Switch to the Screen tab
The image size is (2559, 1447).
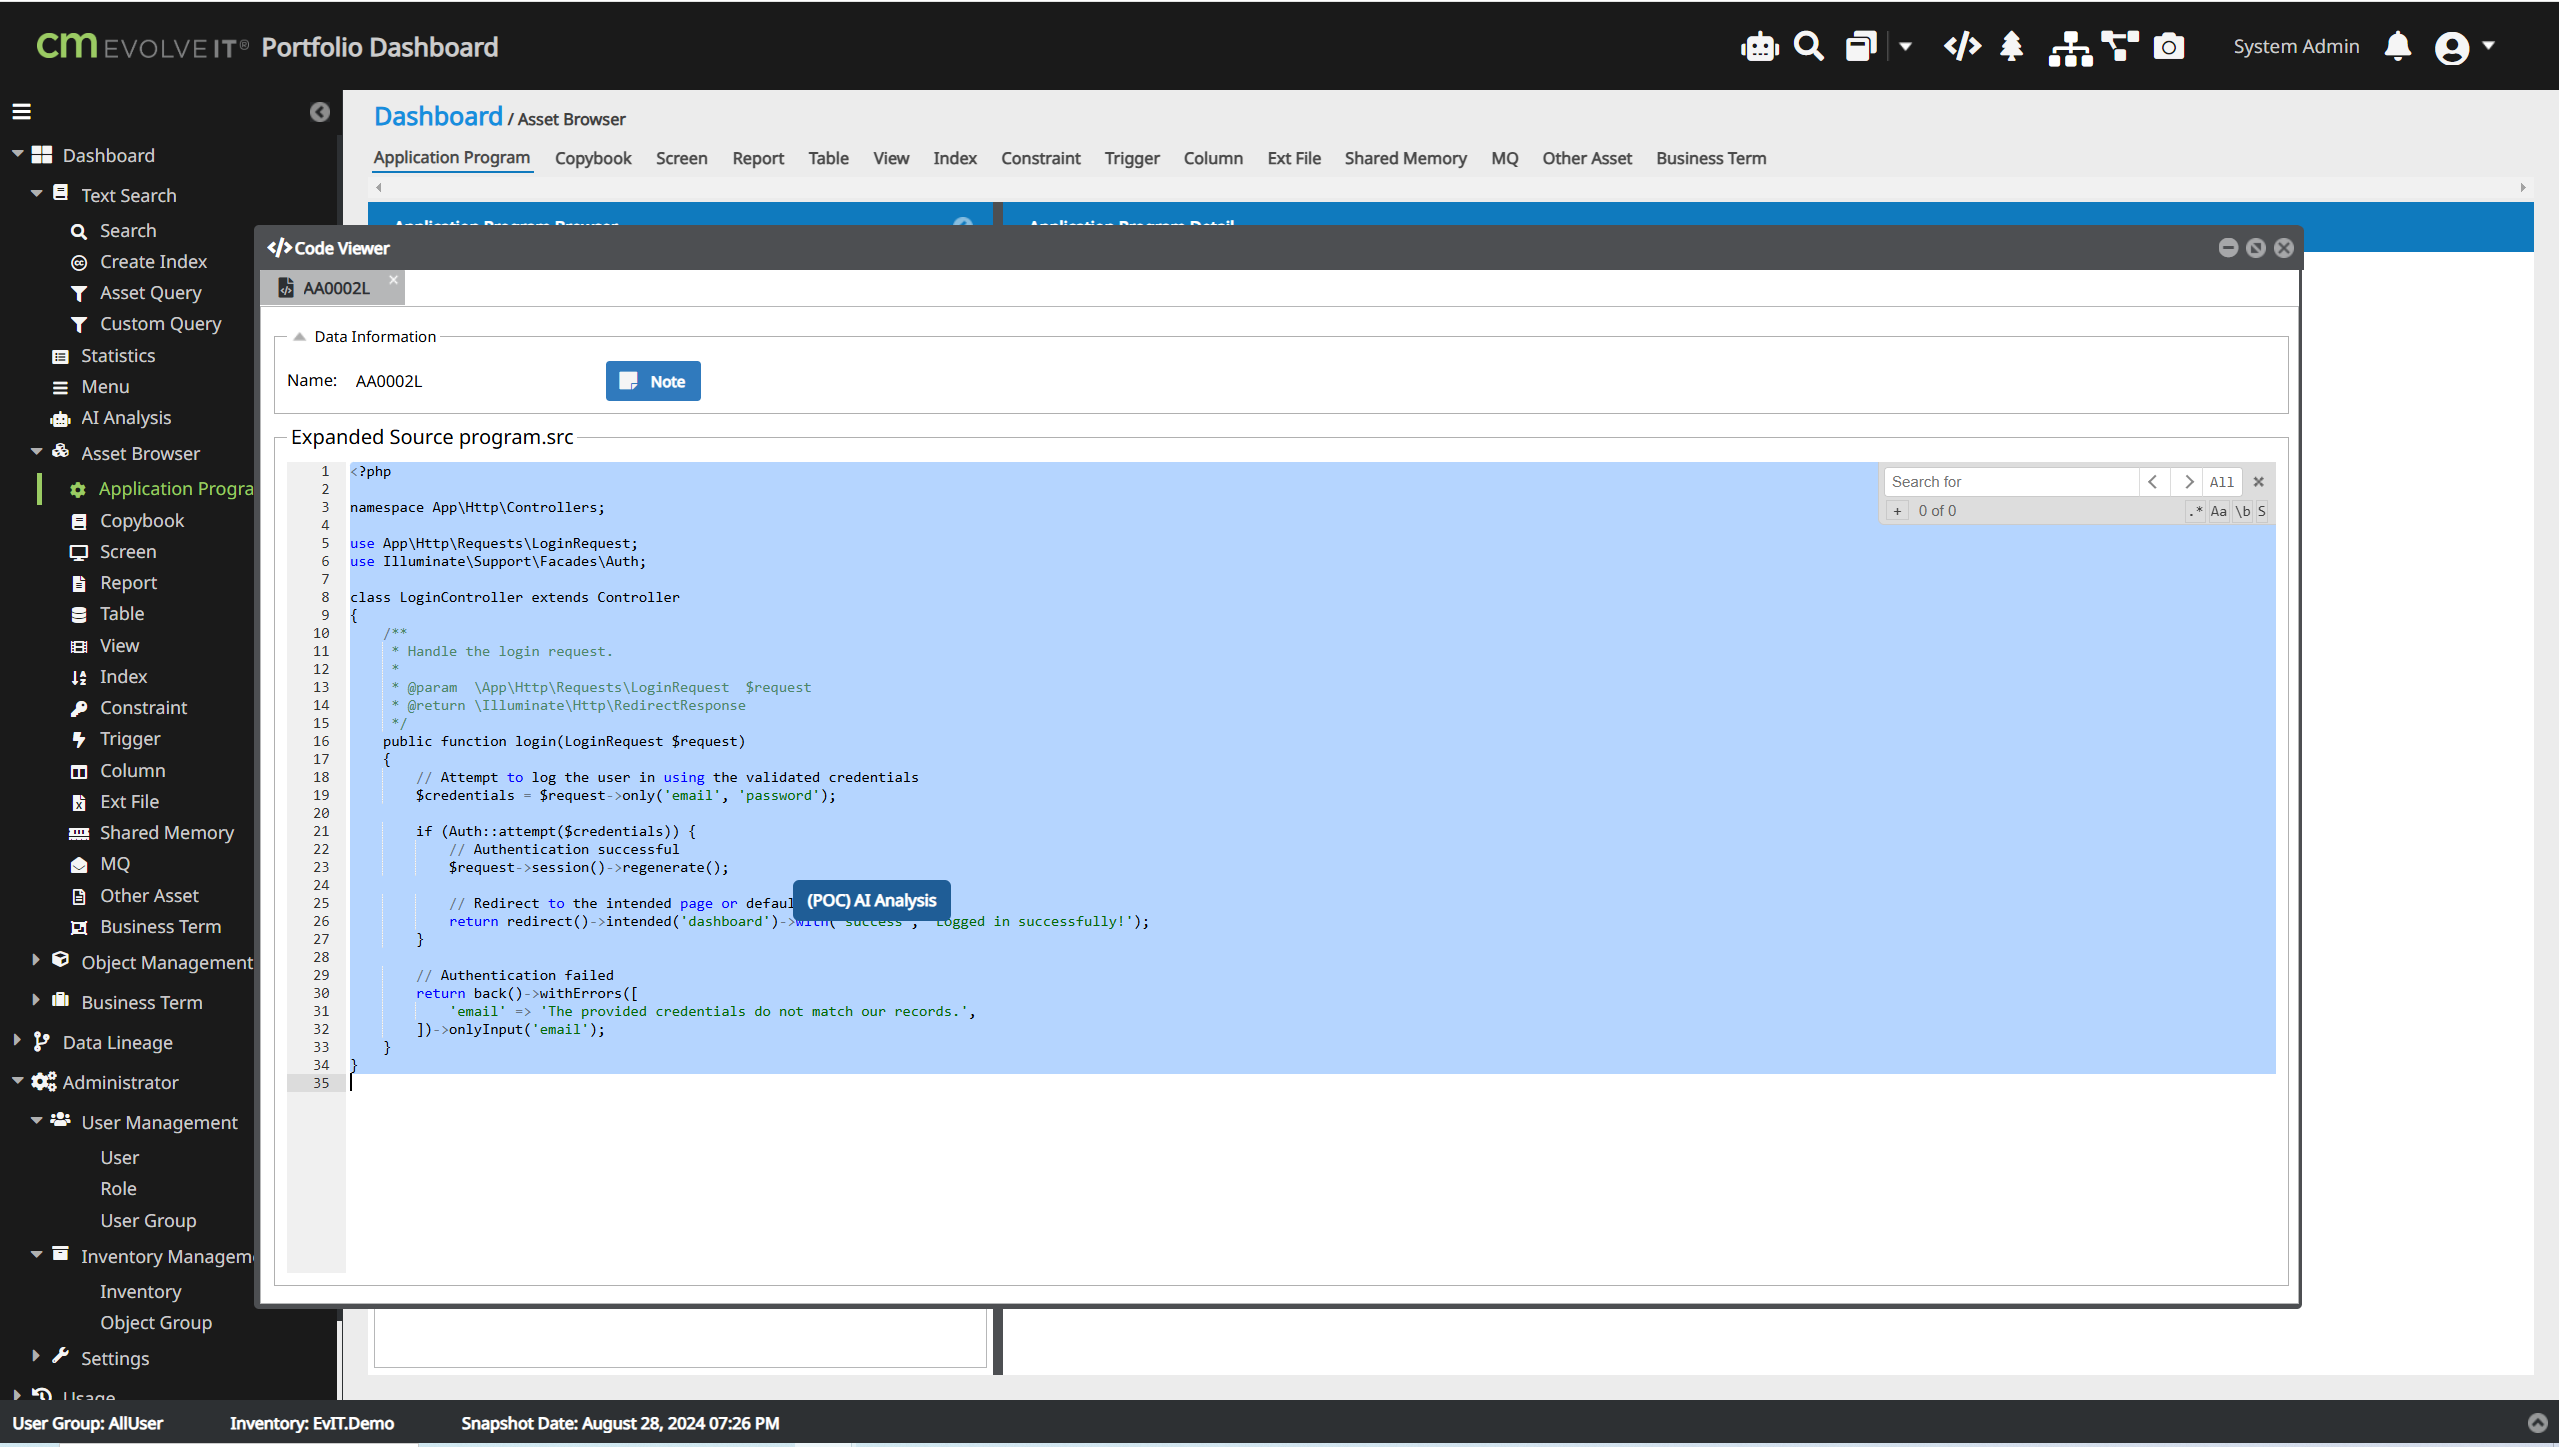click(681, 158)
